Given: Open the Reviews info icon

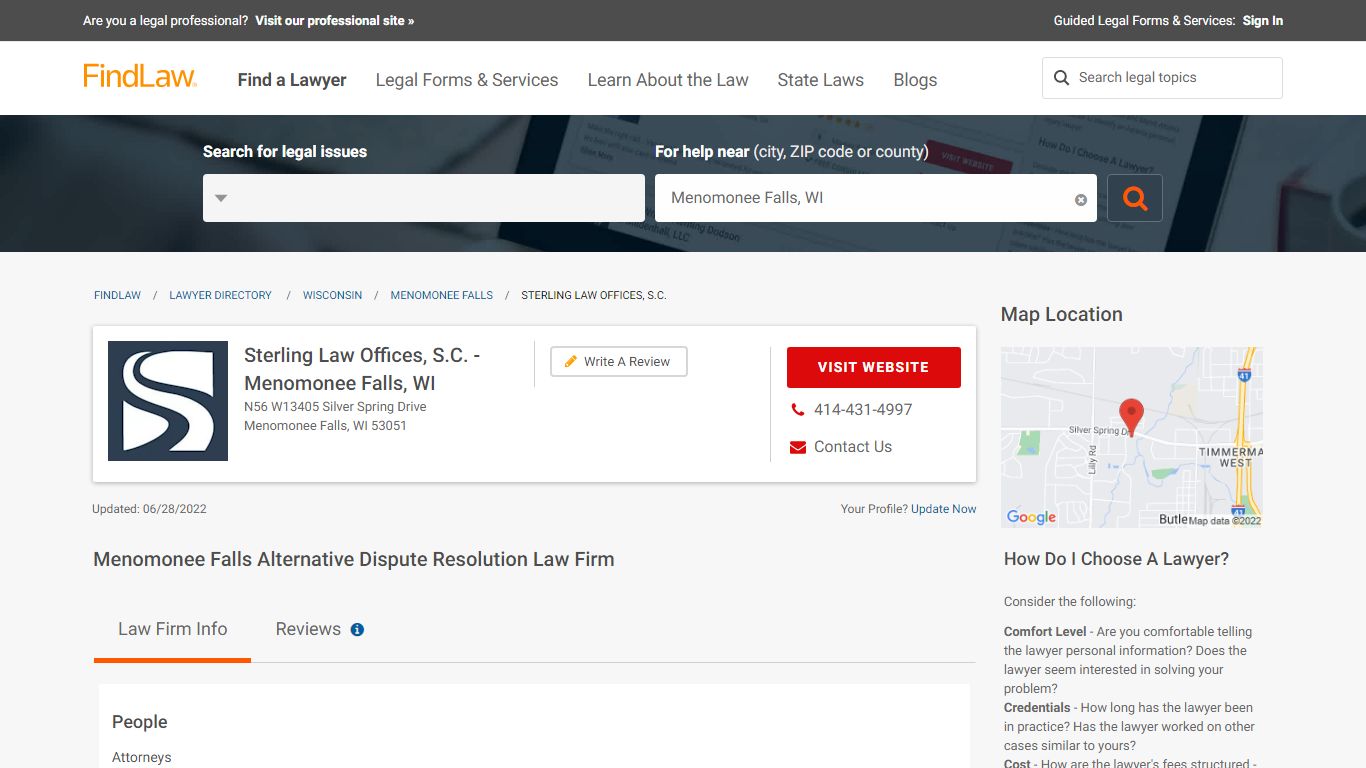Looking at the screenshot, I should [x=357, y=630].
